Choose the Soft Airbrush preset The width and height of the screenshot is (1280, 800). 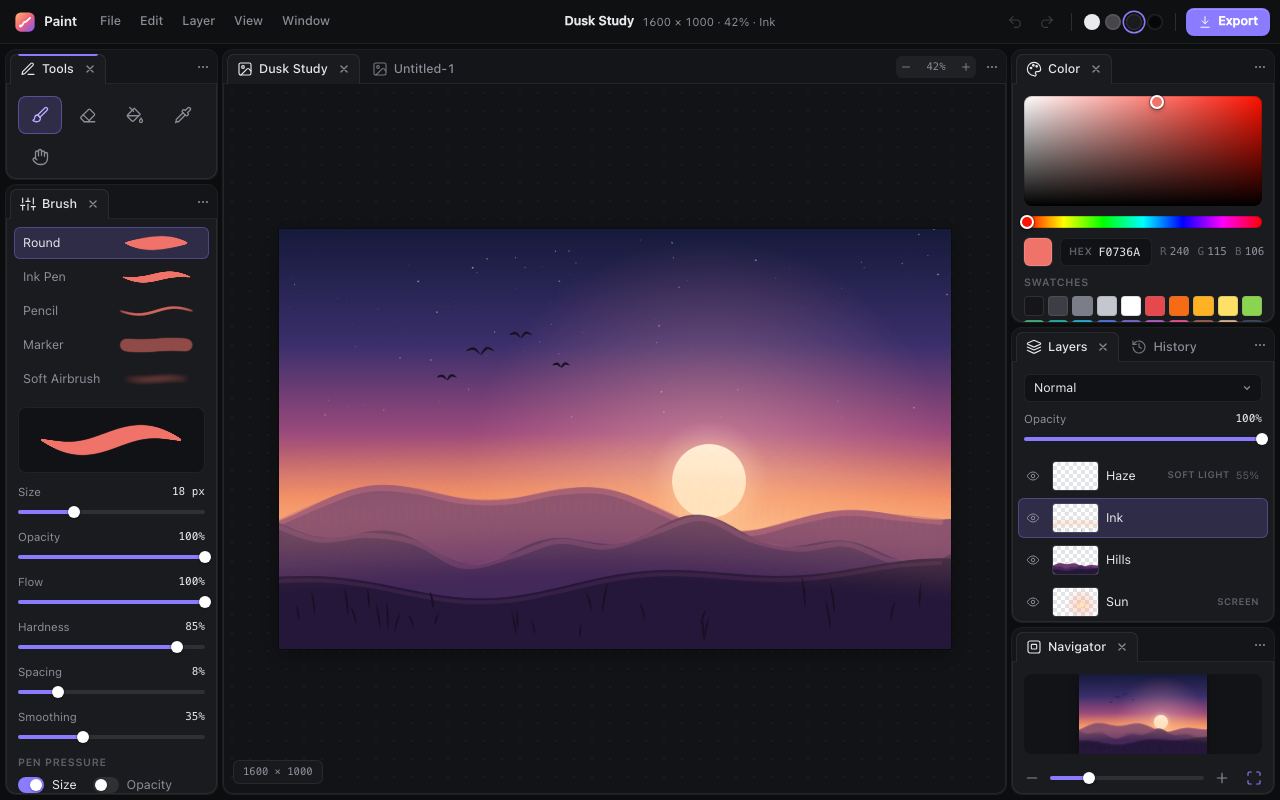[111, 379]
